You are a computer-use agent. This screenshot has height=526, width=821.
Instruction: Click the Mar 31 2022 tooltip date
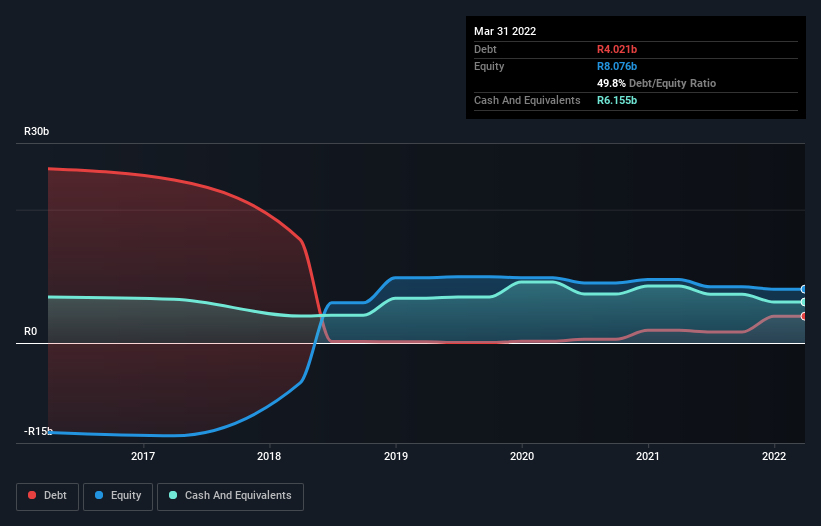(x=505, y=31)
